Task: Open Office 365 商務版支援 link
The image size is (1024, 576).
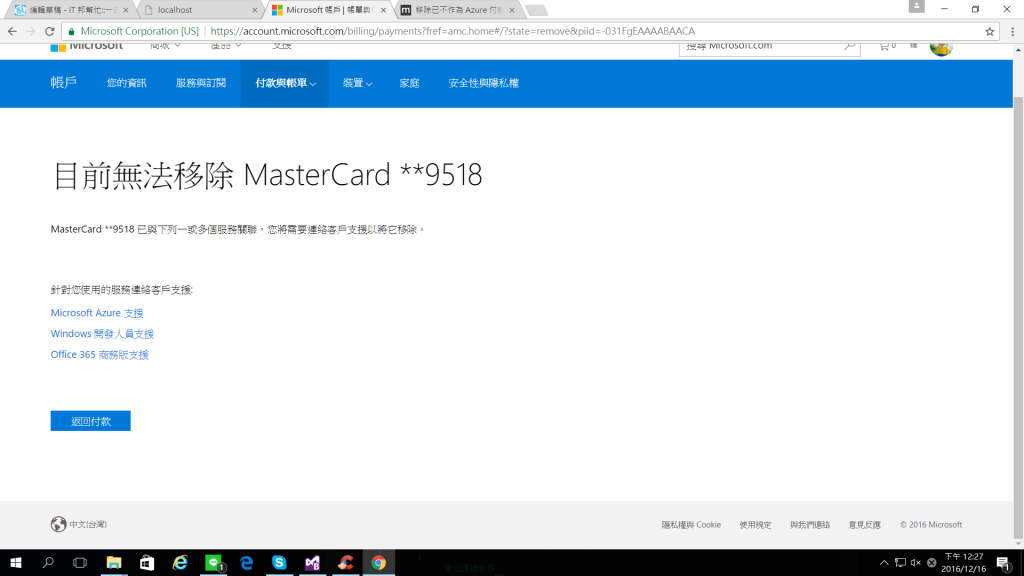Action: coord(99,355)
